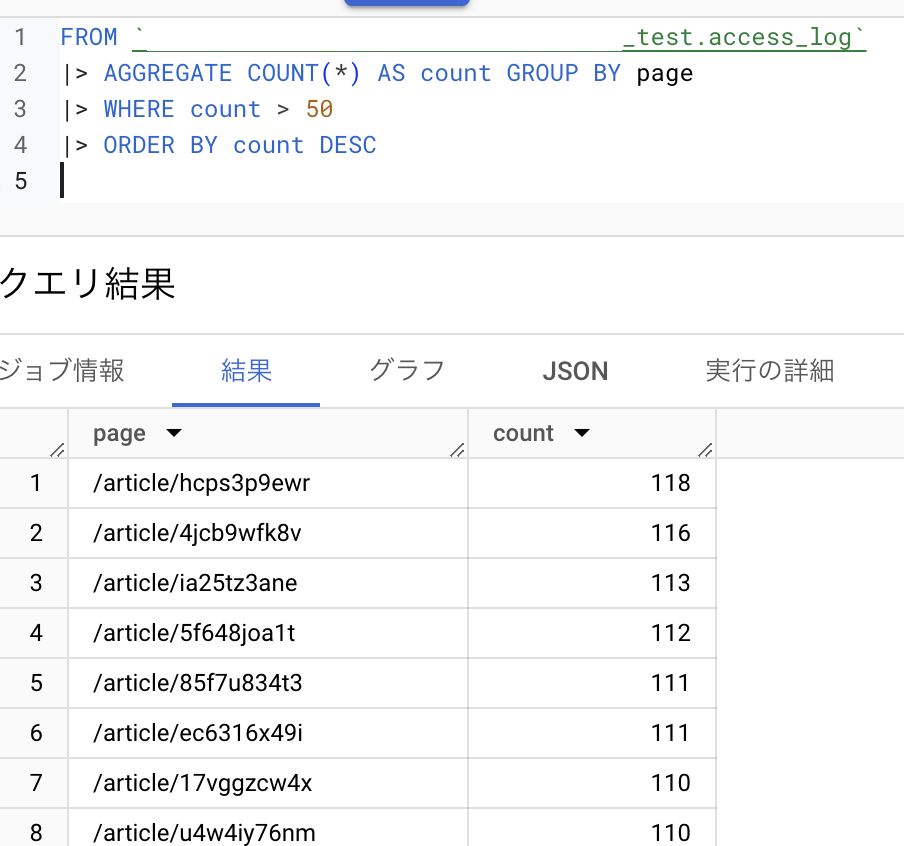
Task: Click the blue button above the editor
Action: tap(406, 3)
